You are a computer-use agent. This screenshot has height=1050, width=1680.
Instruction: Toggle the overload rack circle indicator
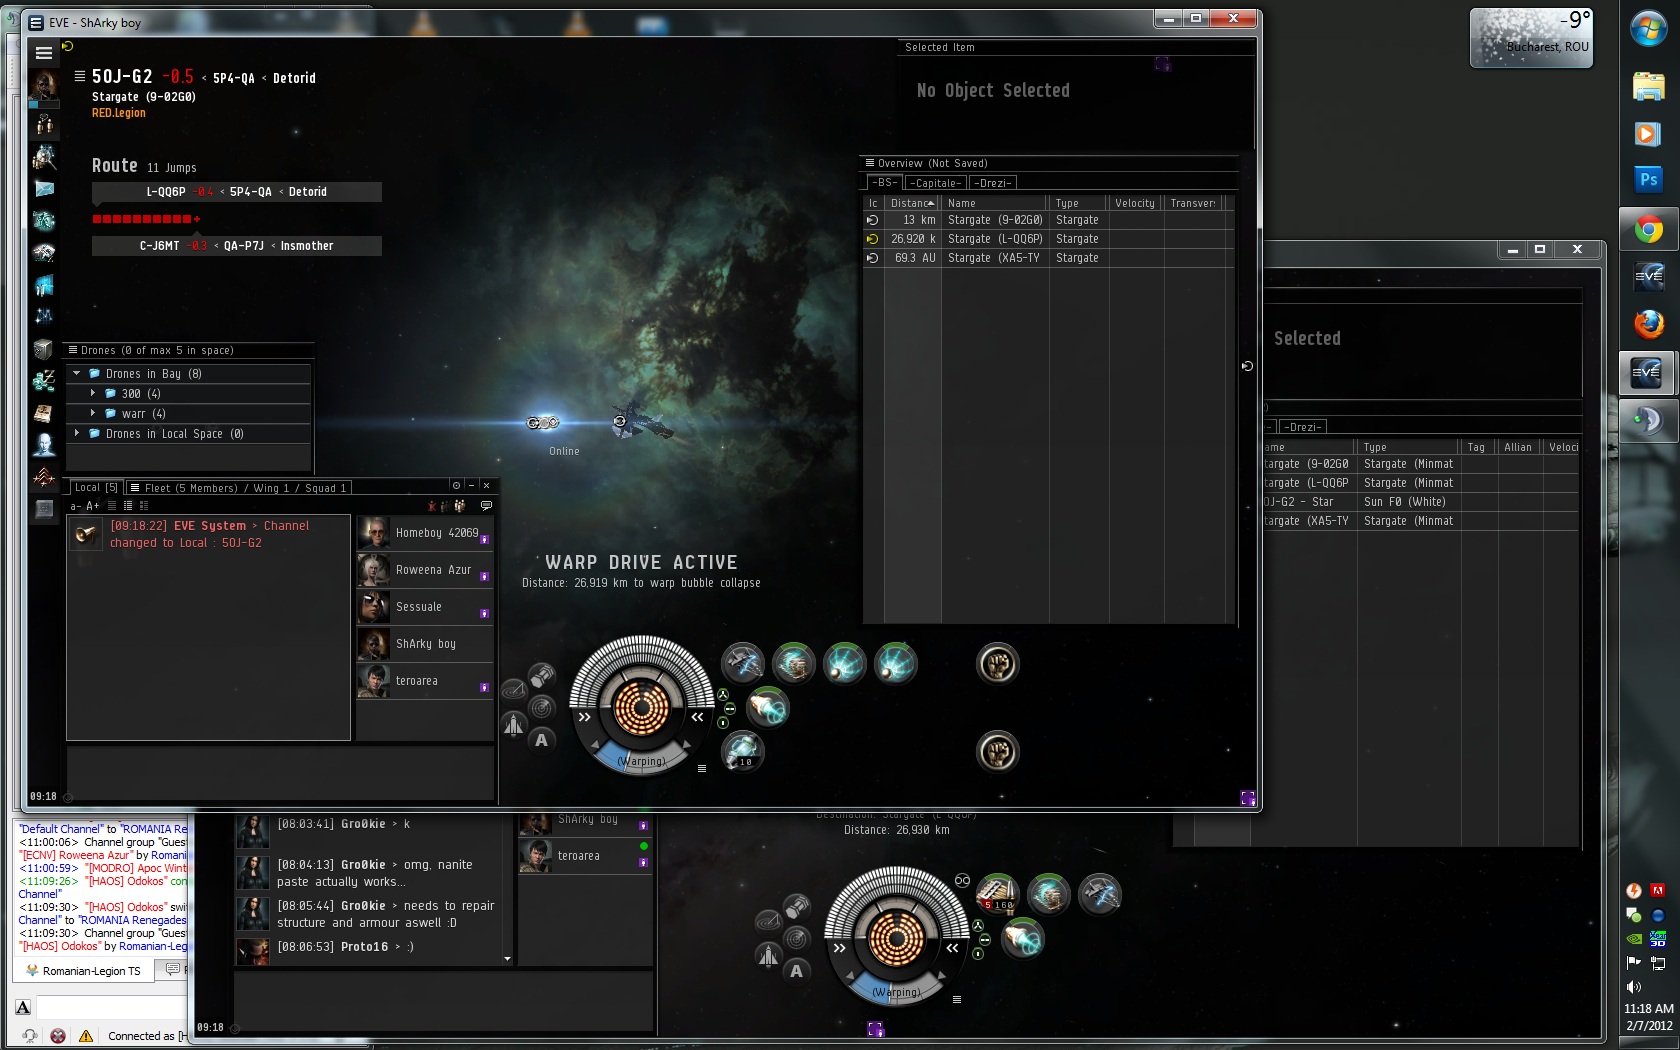[723, 722]
